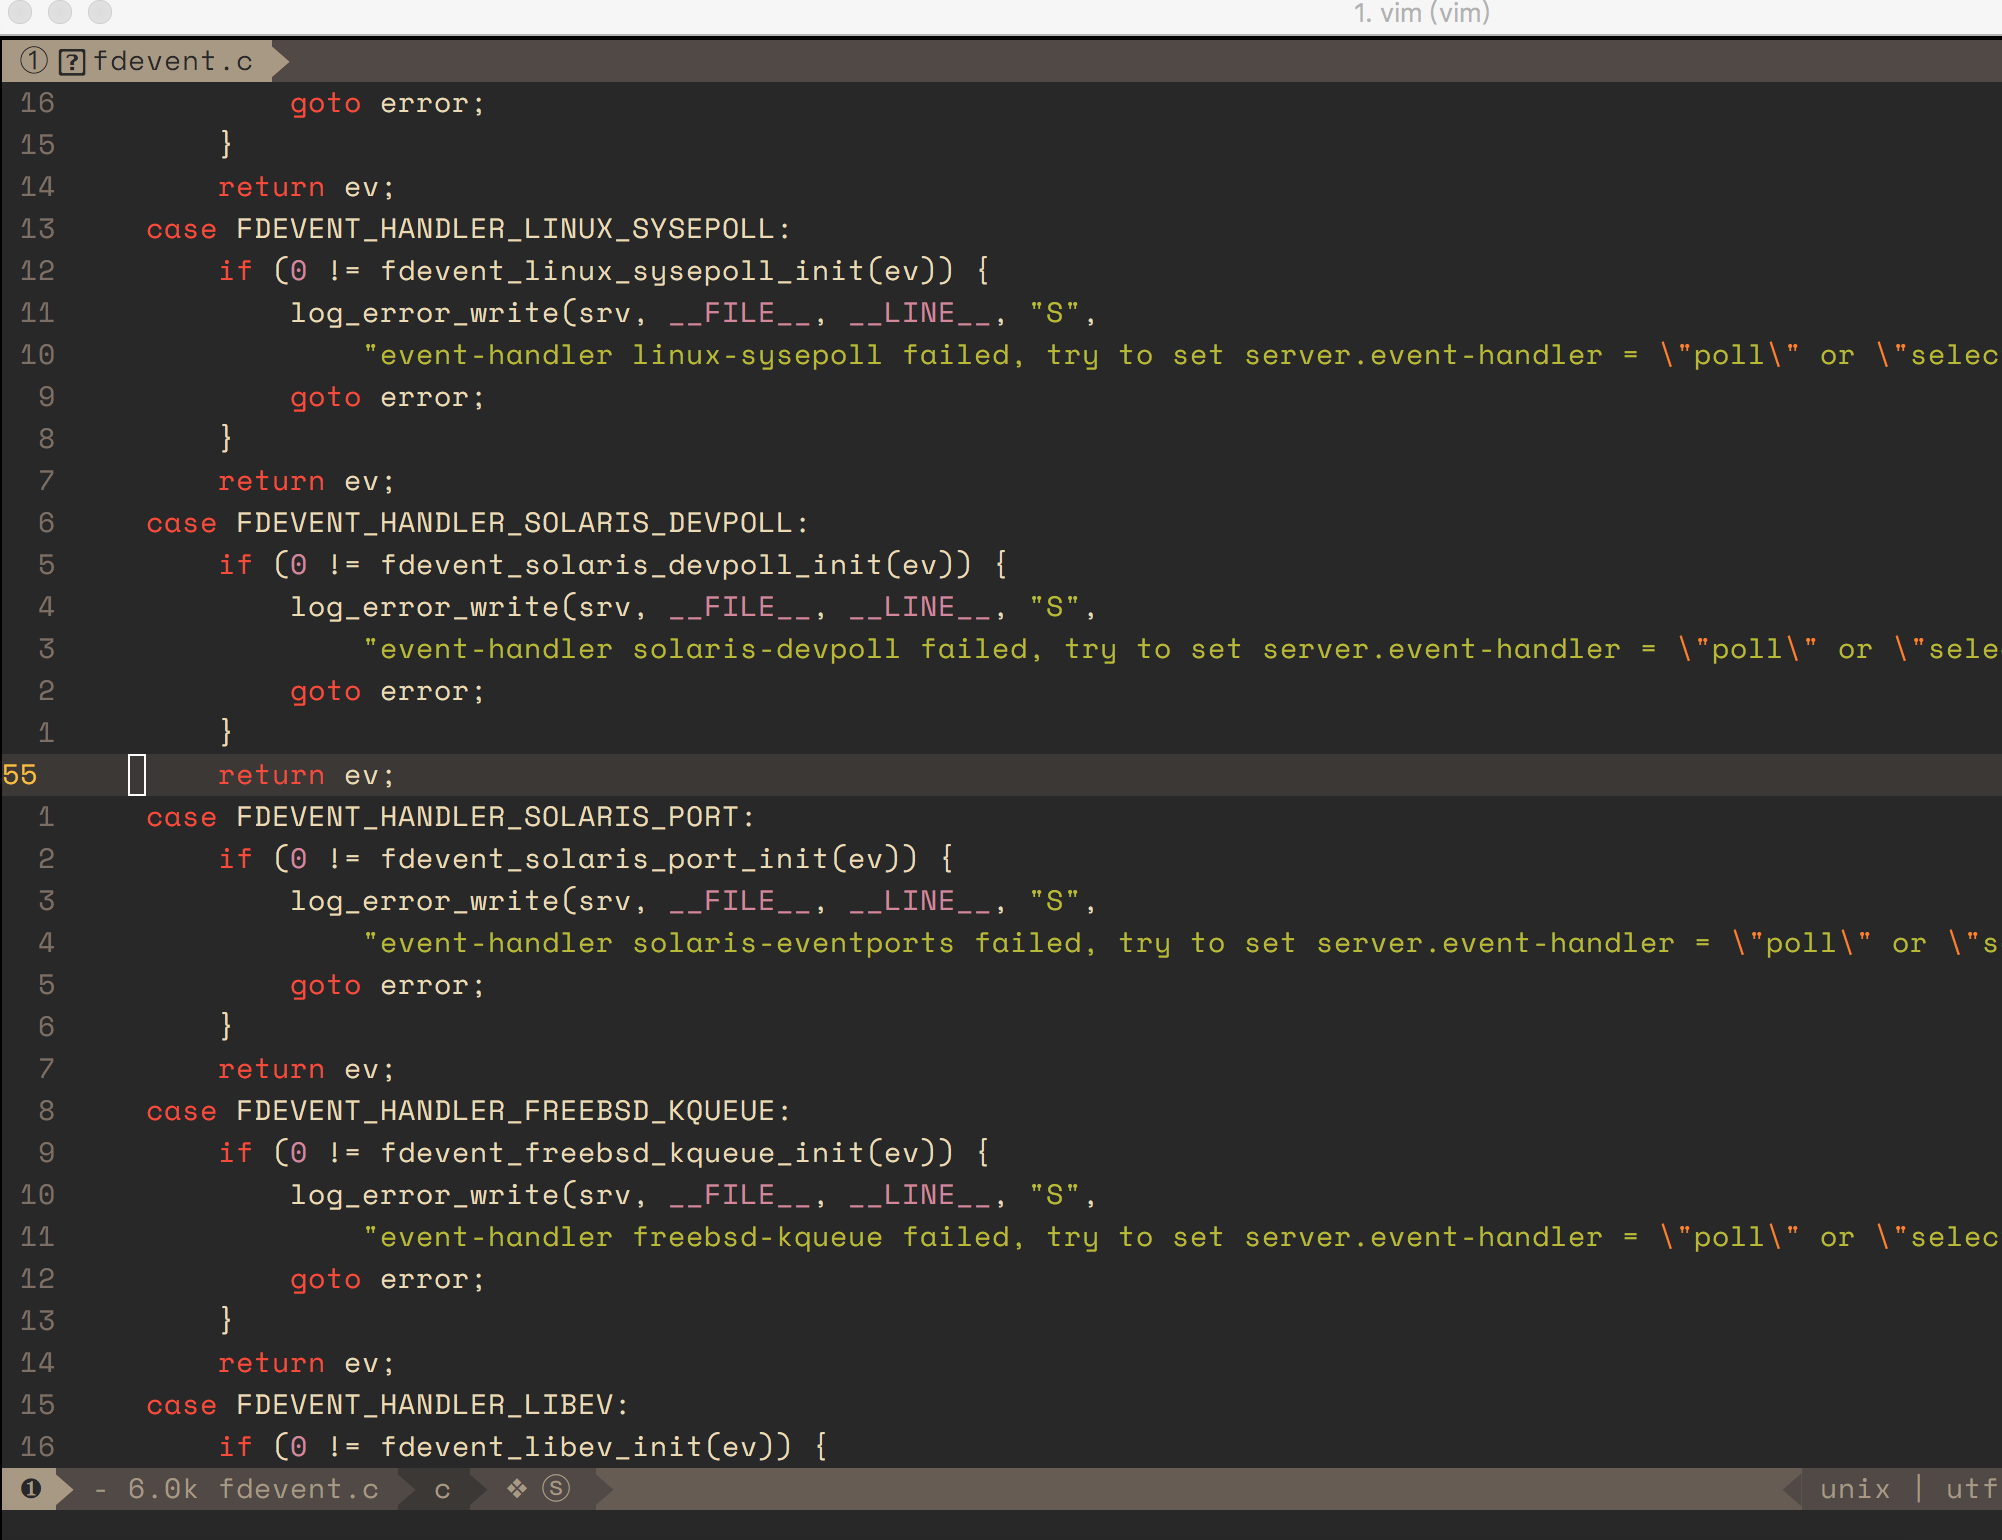This screenshot has height=1540, width=2002.
Task: Click the return ev line above LIBEV case
Action: (306, 1363)
